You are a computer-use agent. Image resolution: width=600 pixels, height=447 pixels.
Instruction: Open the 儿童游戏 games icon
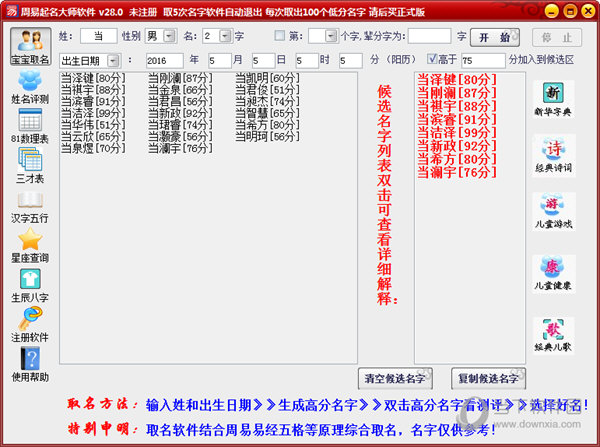553,211
